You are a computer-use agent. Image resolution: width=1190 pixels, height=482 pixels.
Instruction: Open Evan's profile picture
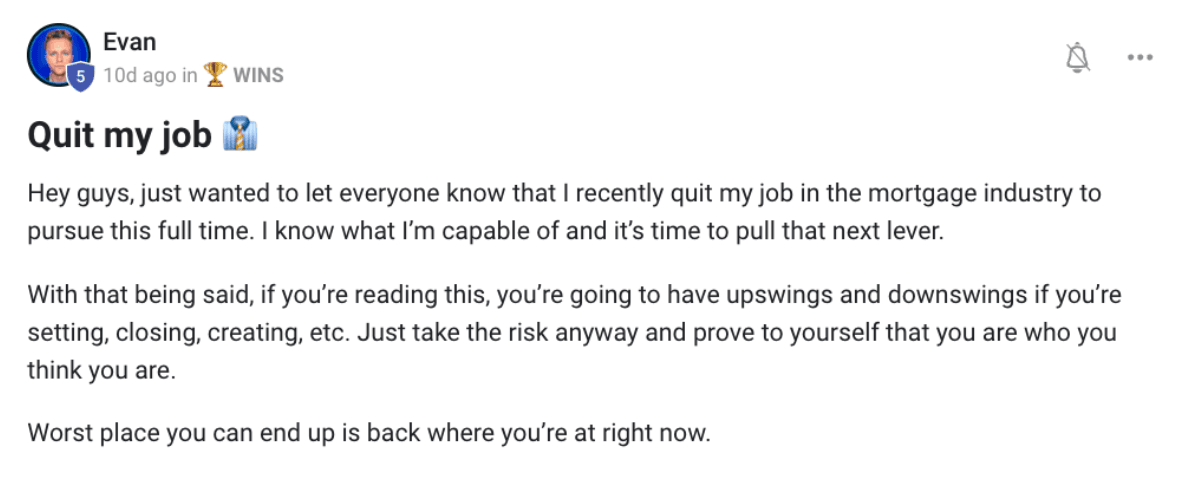coord(58,55)
